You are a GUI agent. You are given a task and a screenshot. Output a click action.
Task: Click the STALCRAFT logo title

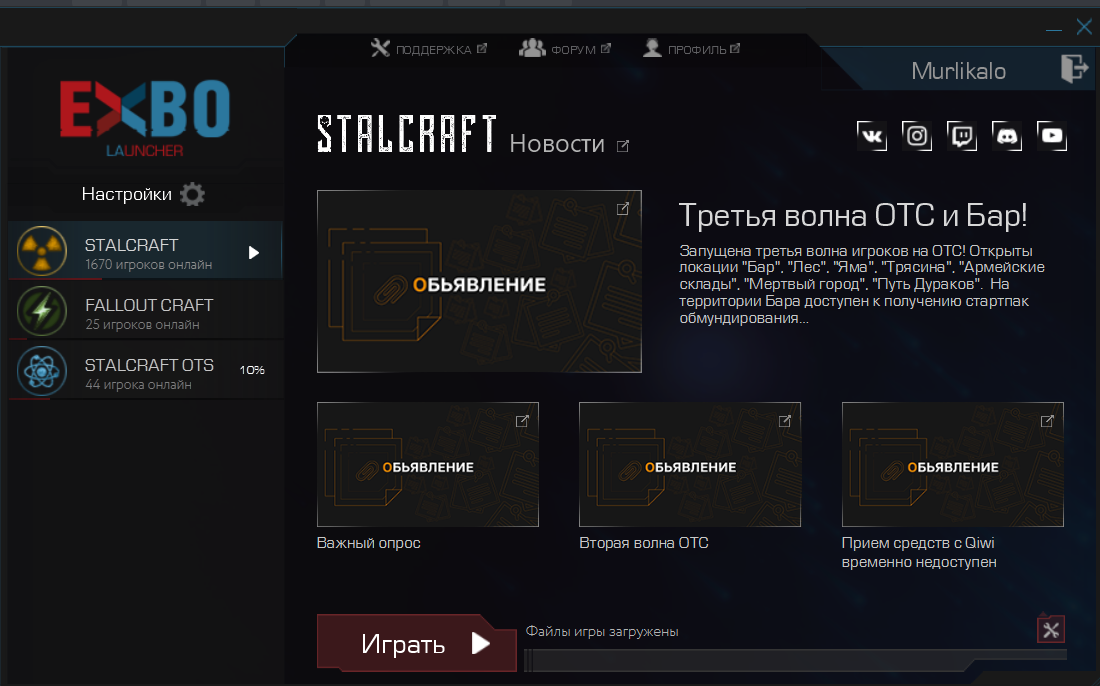click(407, 135)
